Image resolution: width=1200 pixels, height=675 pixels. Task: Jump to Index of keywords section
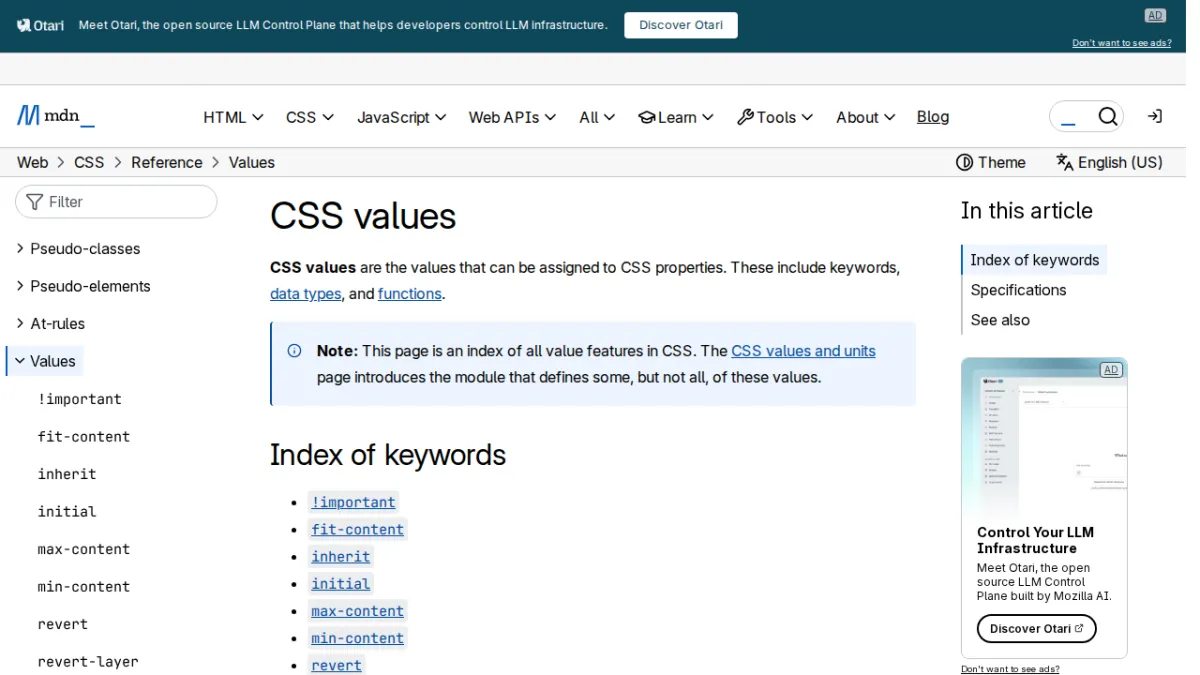coord(1035,260)
